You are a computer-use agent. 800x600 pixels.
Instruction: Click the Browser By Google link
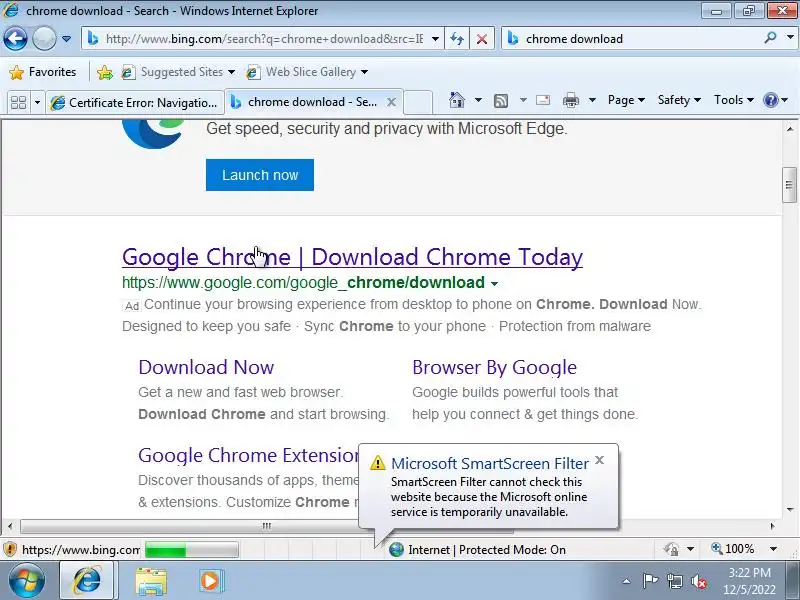click(x=494, y=367)
